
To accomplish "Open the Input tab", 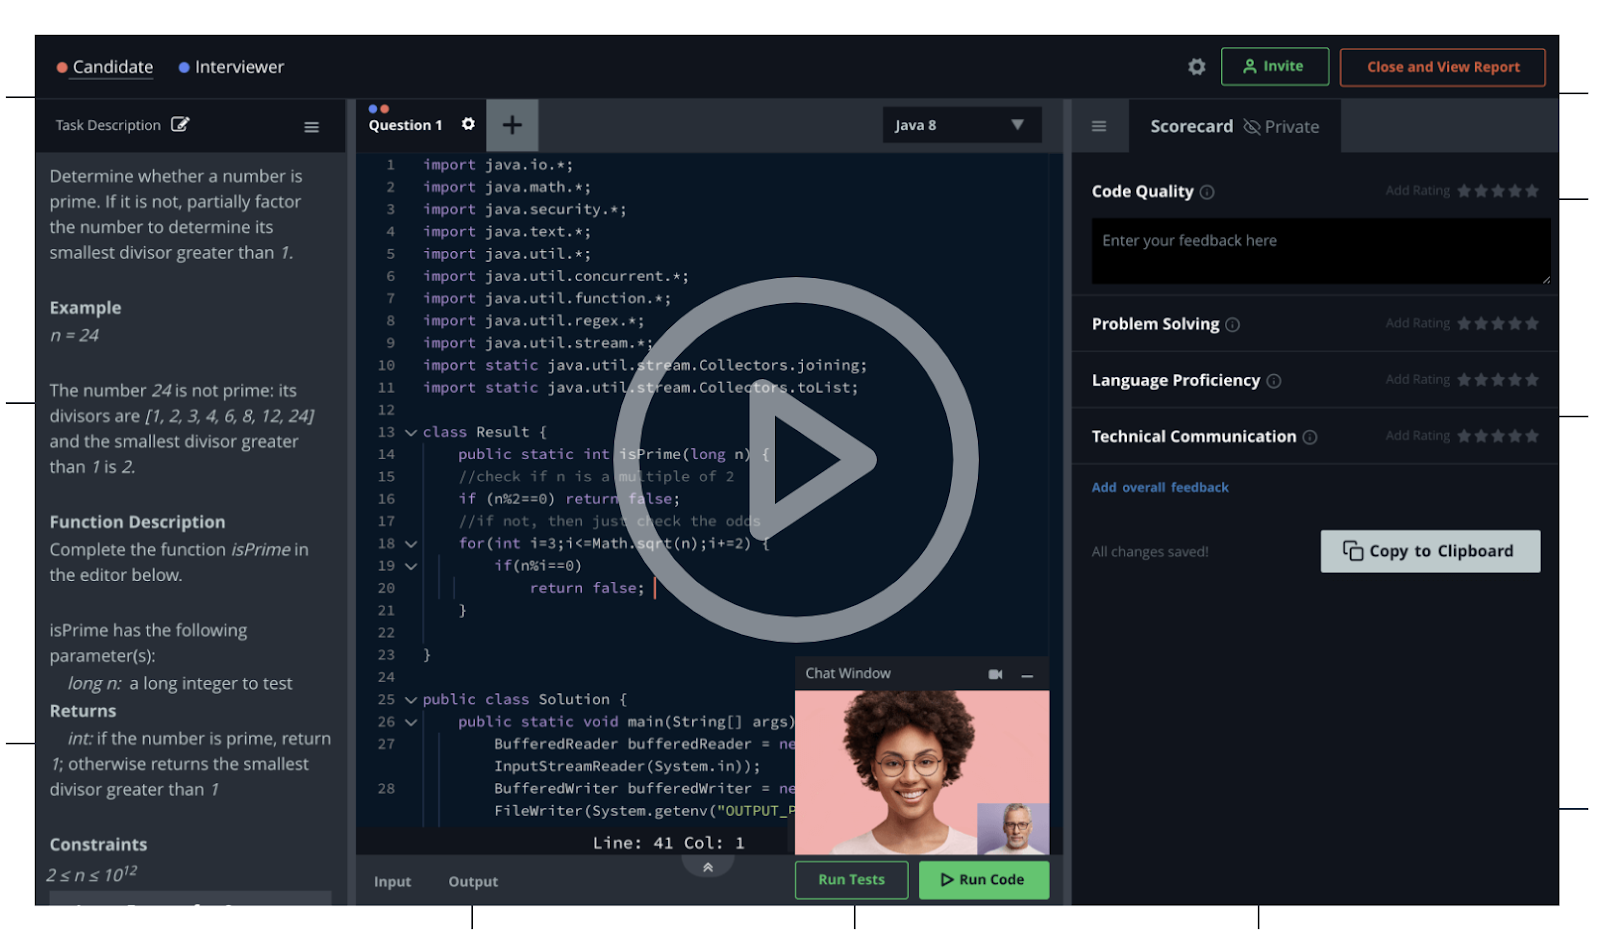I will pos(392,882).
